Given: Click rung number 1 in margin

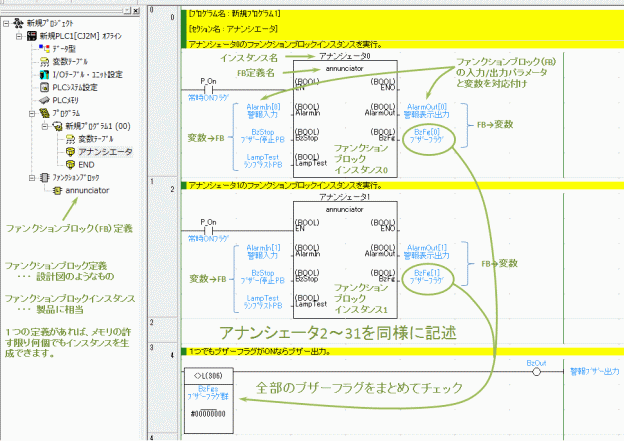Looking at the screenshot, I should pyautogui.click(x=152, y=181).
